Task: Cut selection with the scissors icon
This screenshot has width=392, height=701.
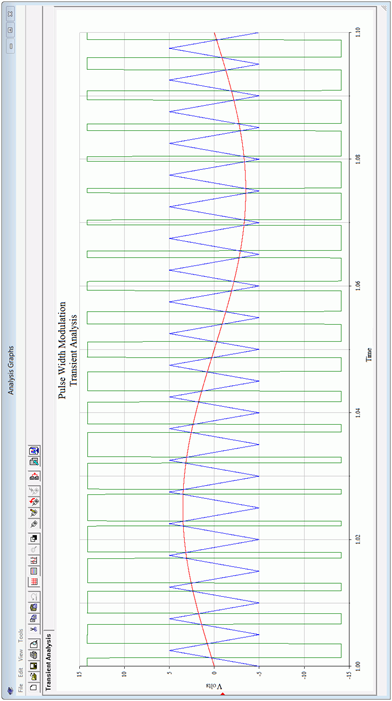Action: pos(34,629)
